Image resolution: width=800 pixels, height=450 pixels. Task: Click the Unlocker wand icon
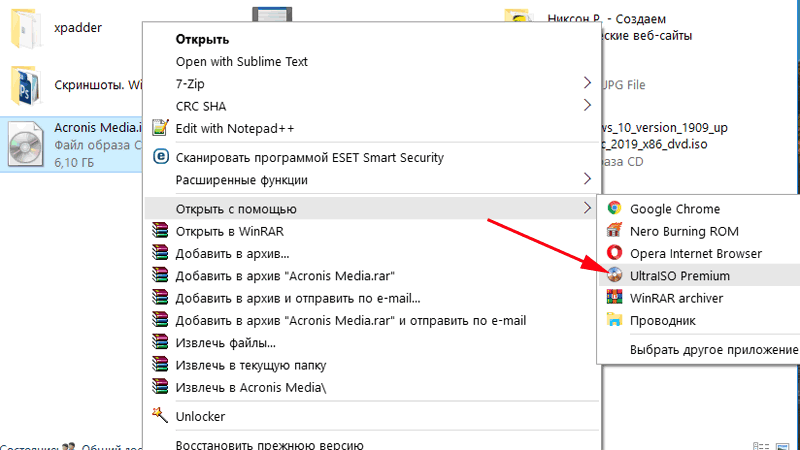160,415
